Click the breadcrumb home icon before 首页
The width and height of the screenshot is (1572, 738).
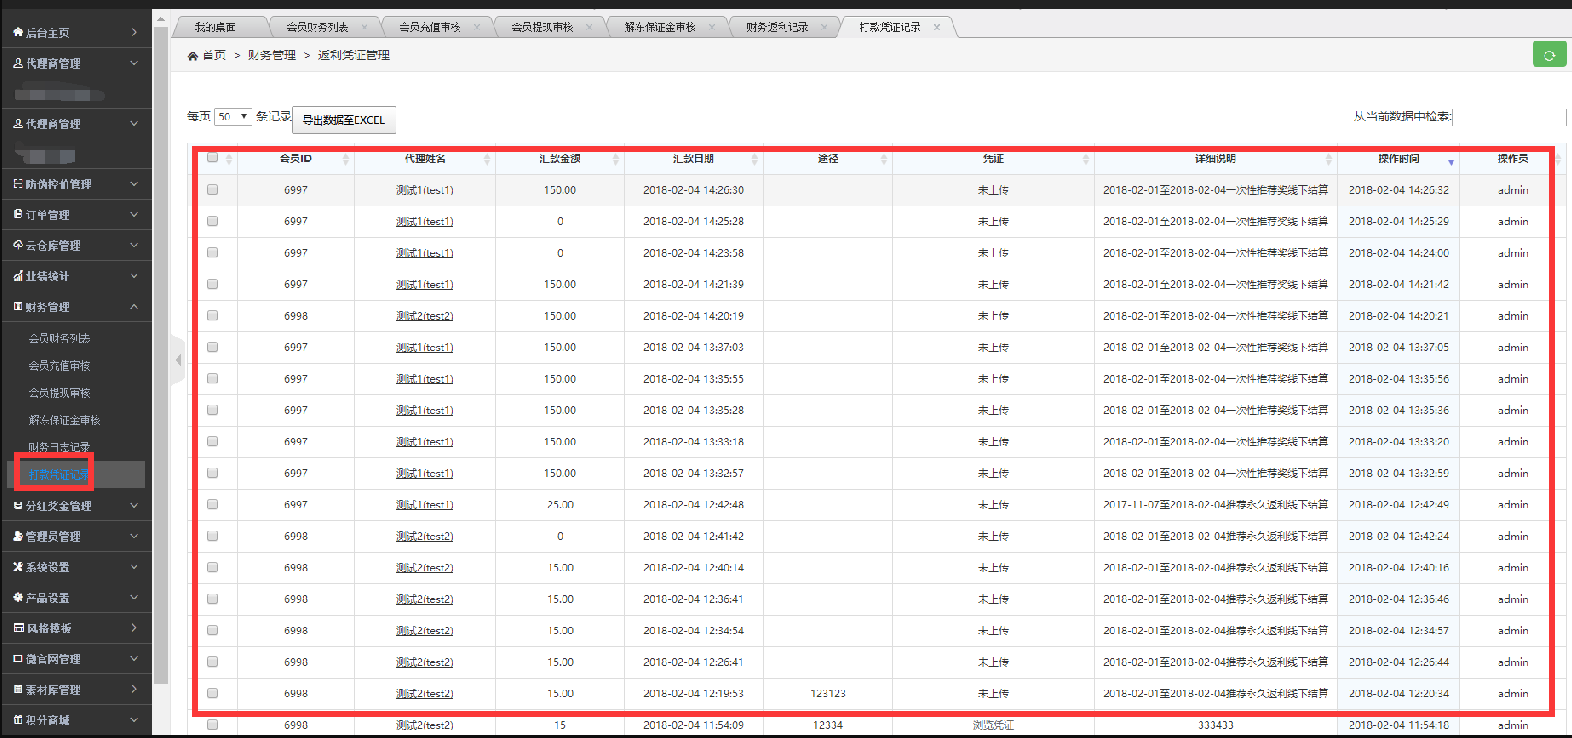[192, 56]
